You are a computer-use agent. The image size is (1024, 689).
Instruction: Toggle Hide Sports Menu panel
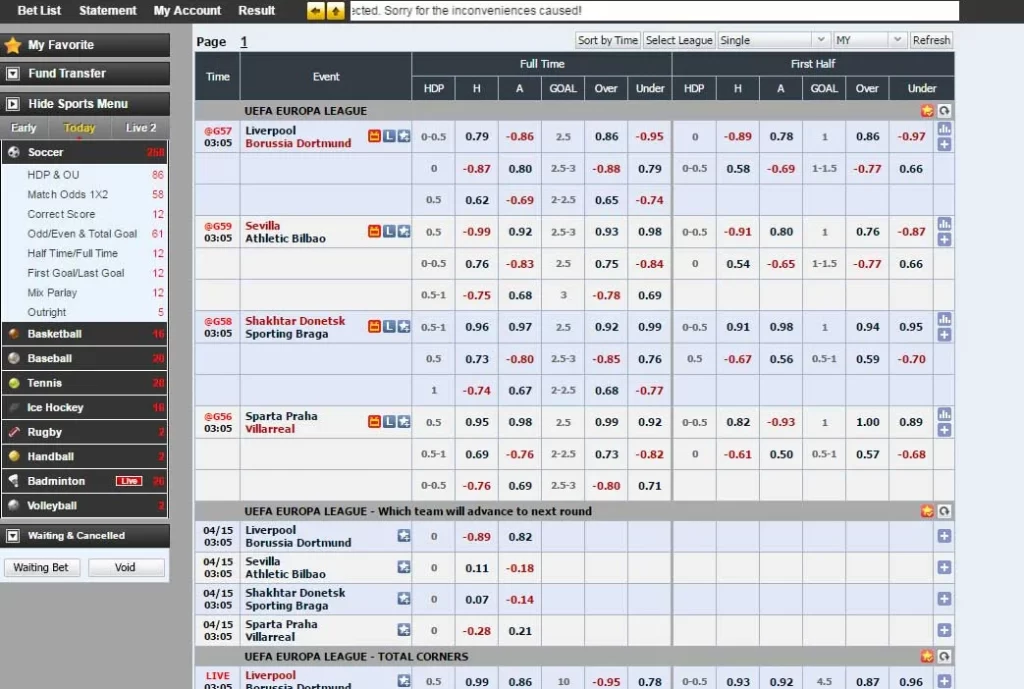point(13,104)
